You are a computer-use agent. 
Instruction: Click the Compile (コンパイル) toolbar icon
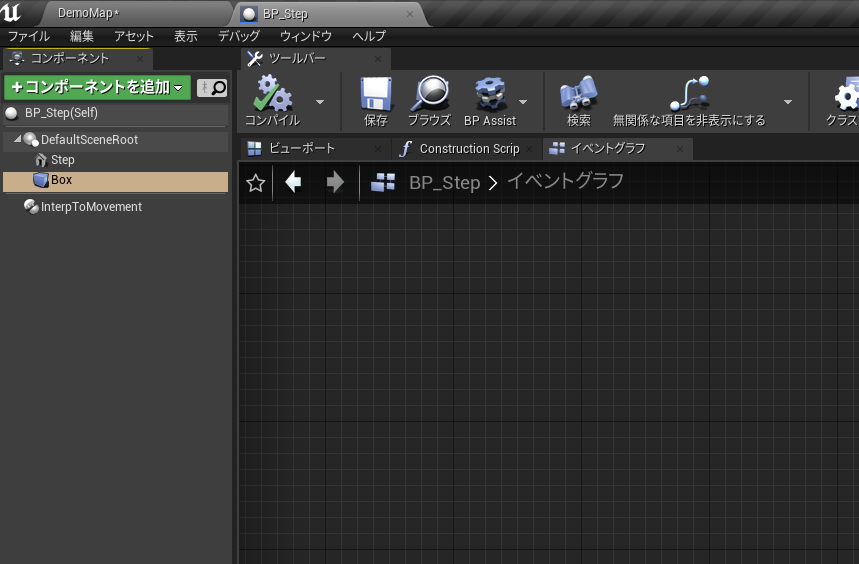click(273, 93)
